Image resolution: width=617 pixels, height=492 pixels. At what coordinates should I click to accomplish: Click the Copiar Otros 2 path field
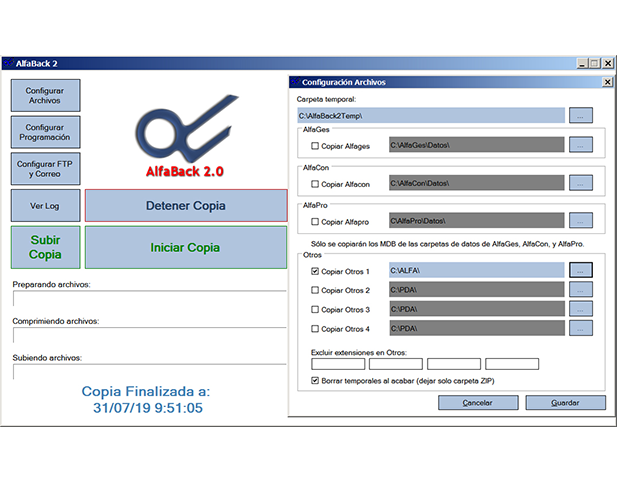click(x=477, y=290)
